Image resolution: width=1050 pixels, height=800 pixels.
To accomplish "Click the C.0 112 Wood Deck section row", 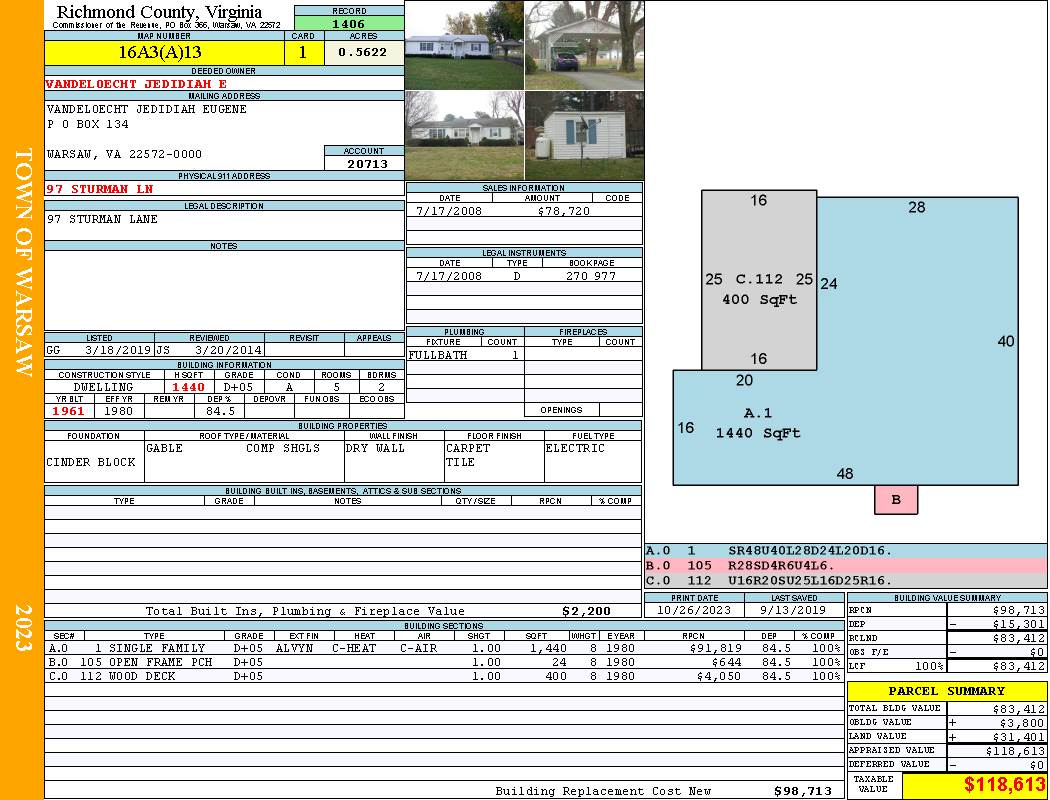I will (x=444, y=676).
